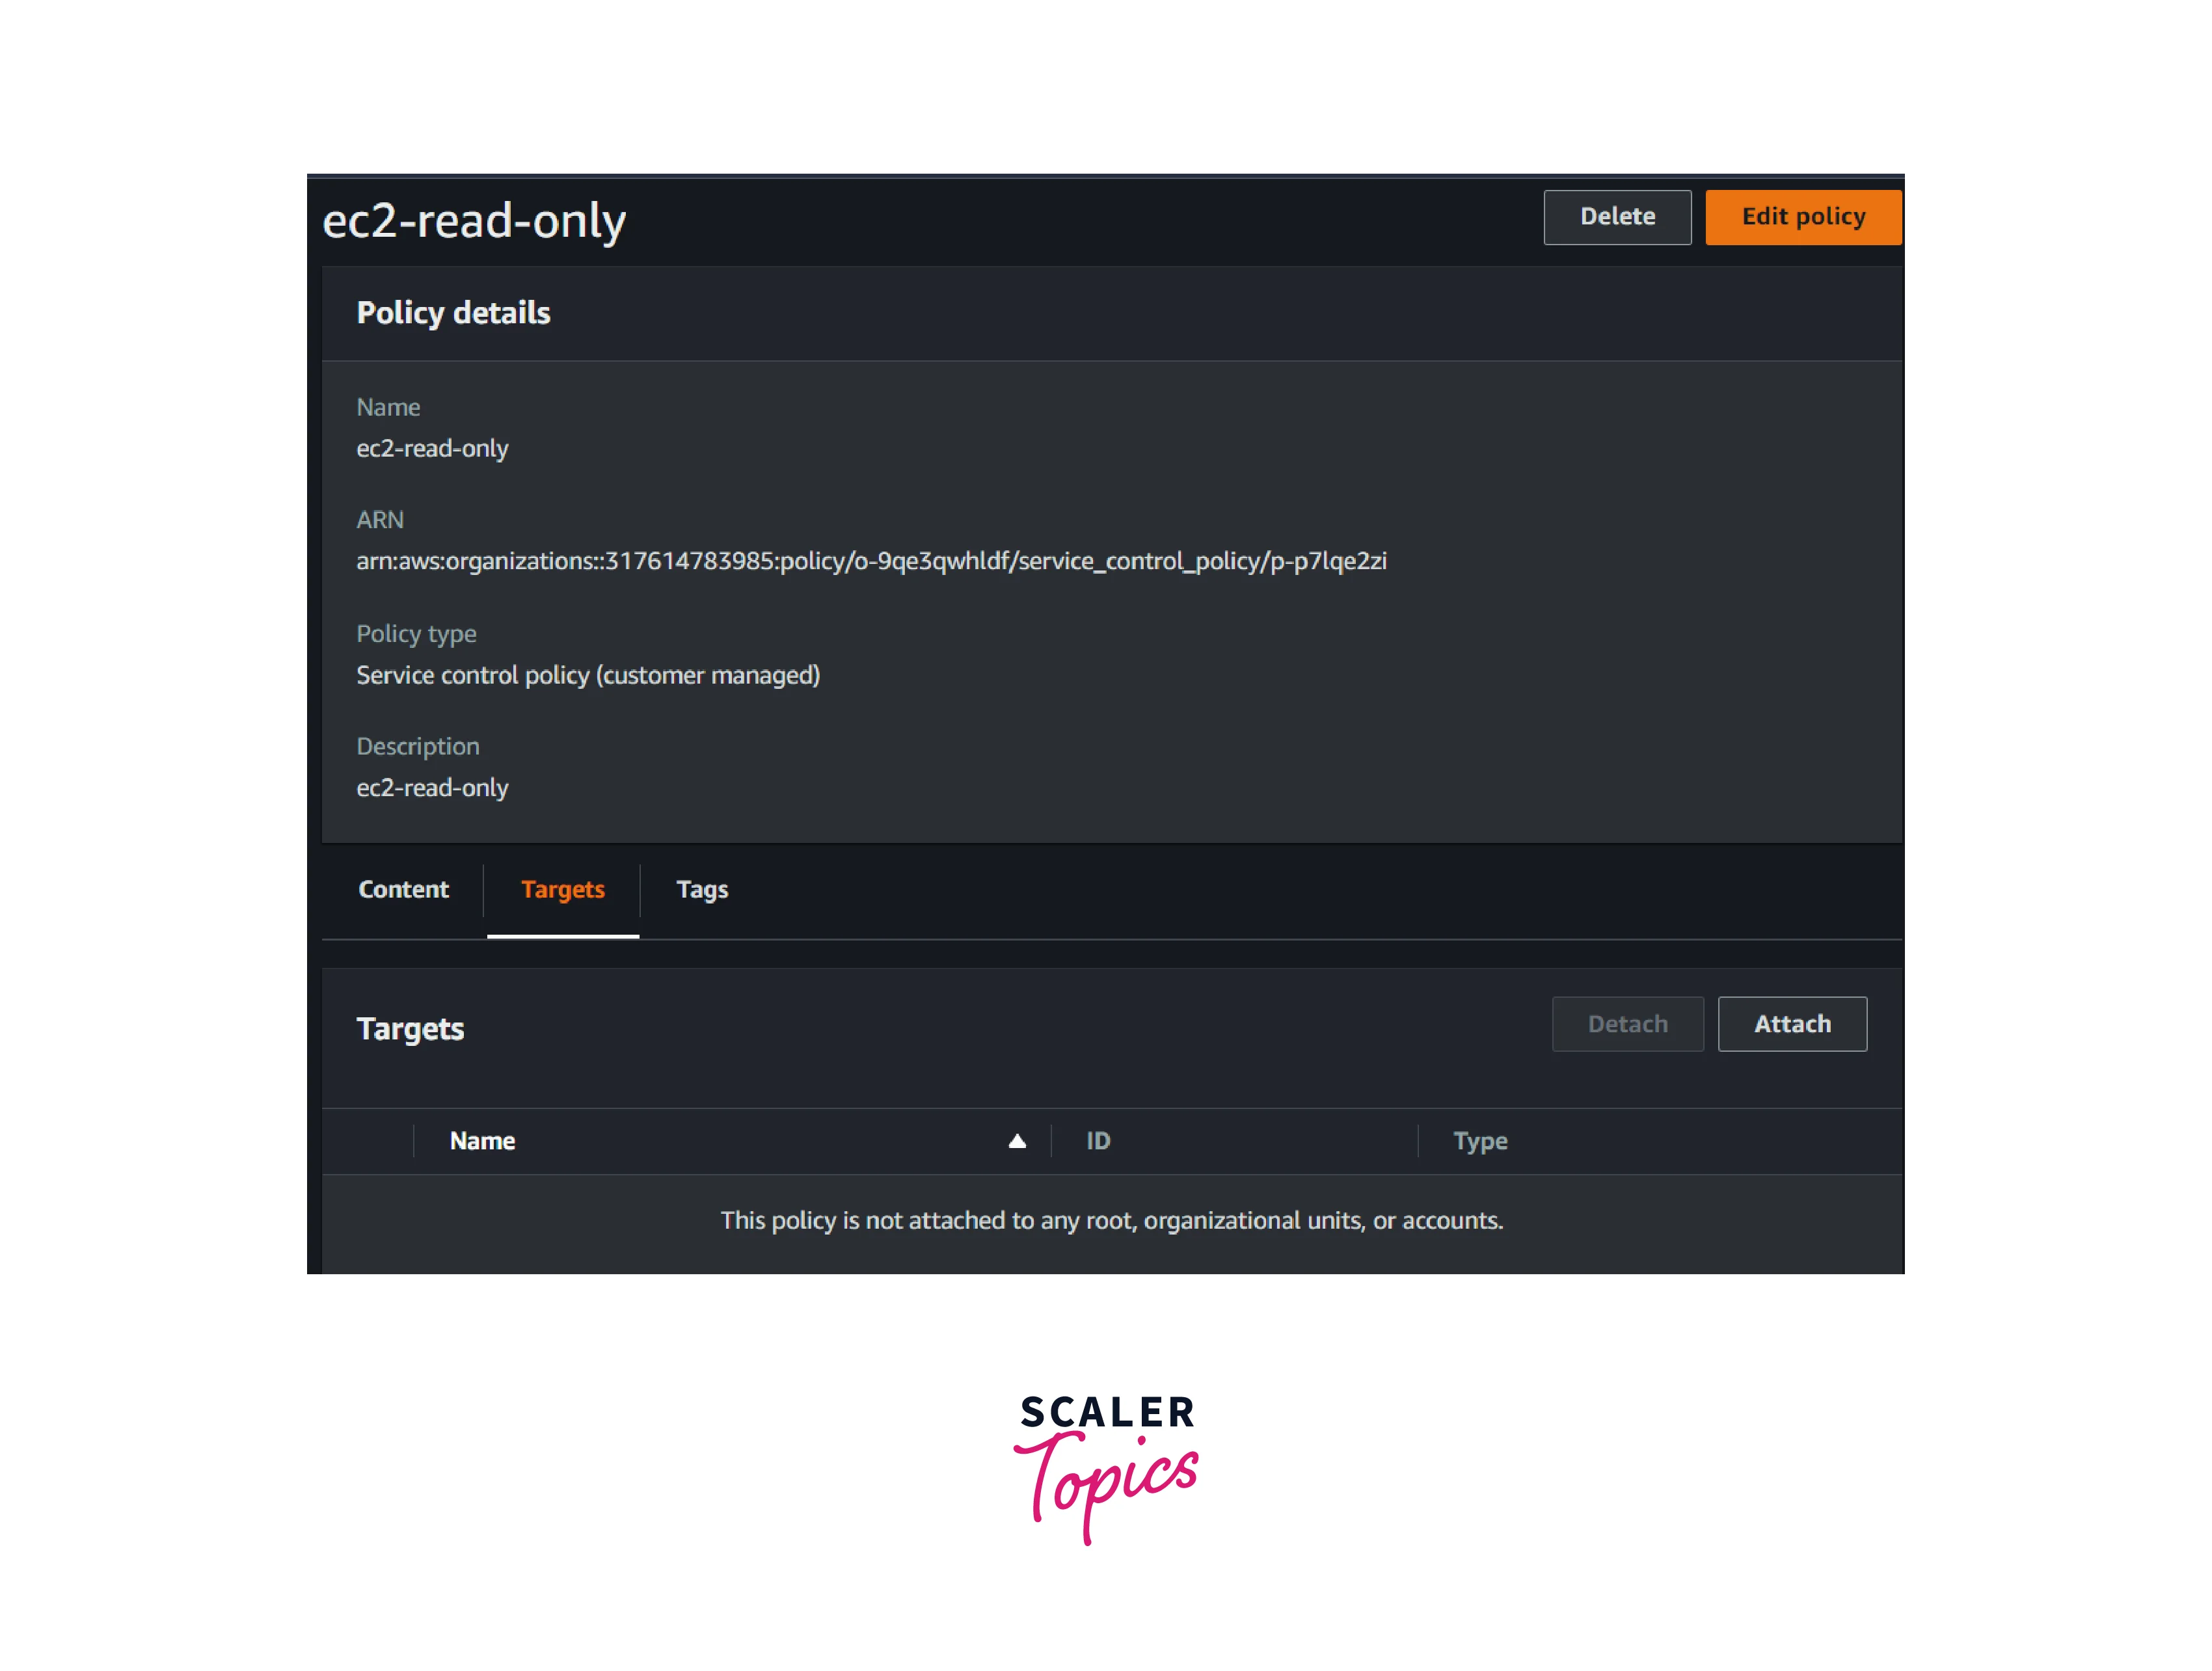The height and width of the screenshot is (1671, 2212).
Task: Click the sort ascending arrow in Name column
Action: (x=1017, y=1141)
